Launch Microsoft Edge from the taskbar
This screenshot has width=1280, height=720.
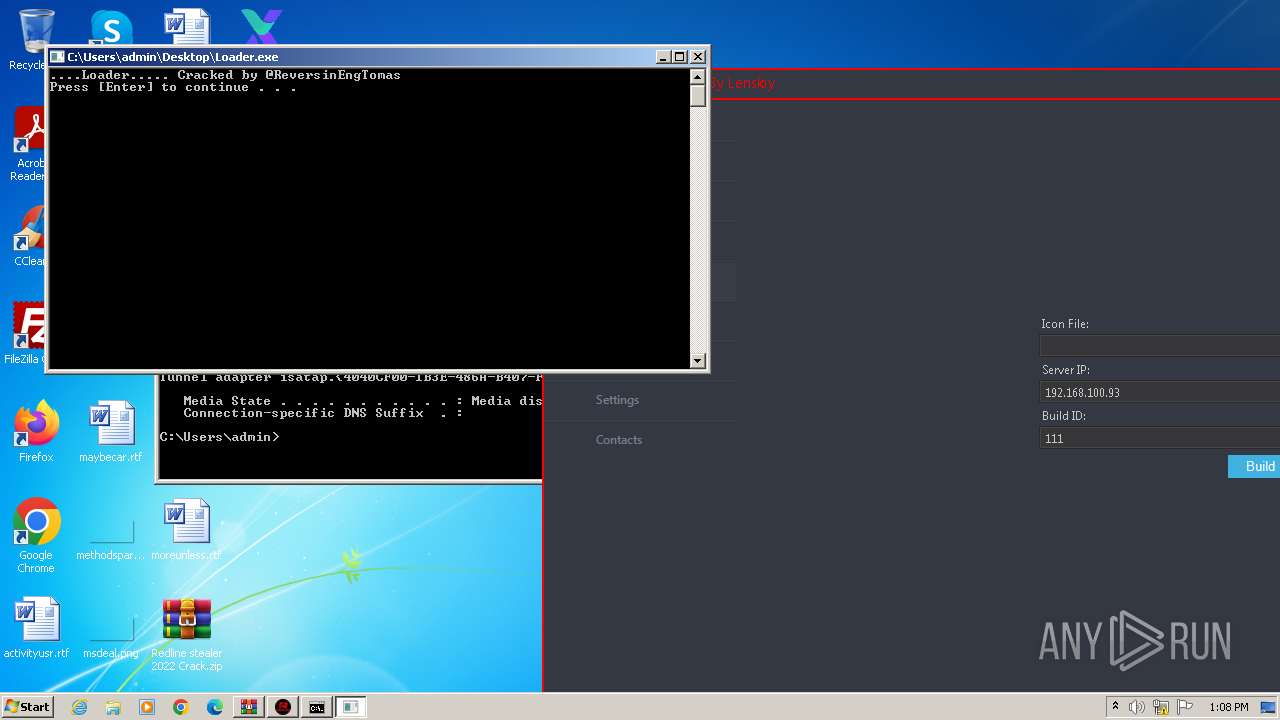[x=215, y=707]
